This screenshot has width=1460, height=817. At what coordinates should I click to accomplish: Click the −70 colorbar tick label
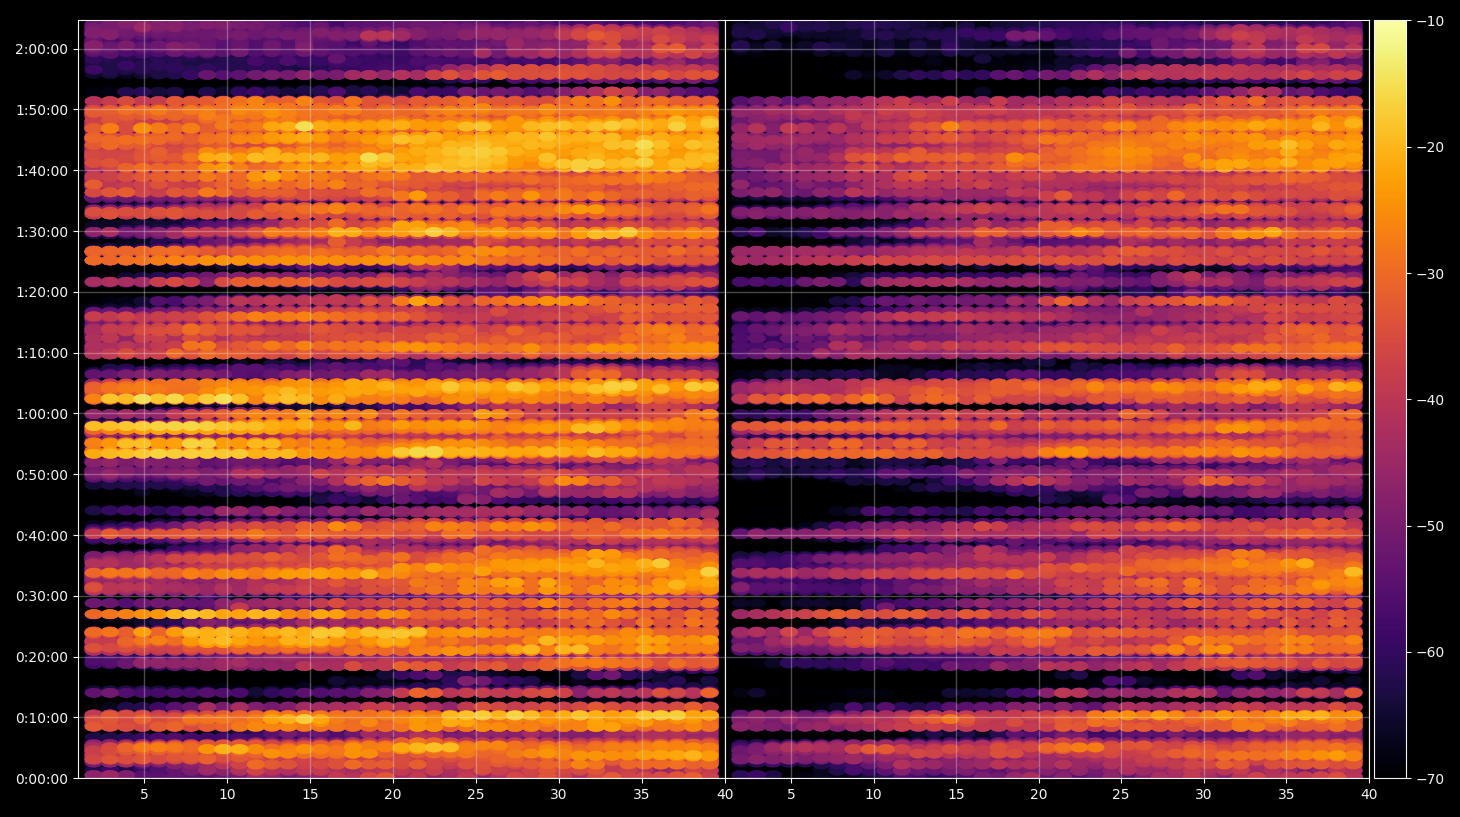(x=1430, y=779)
